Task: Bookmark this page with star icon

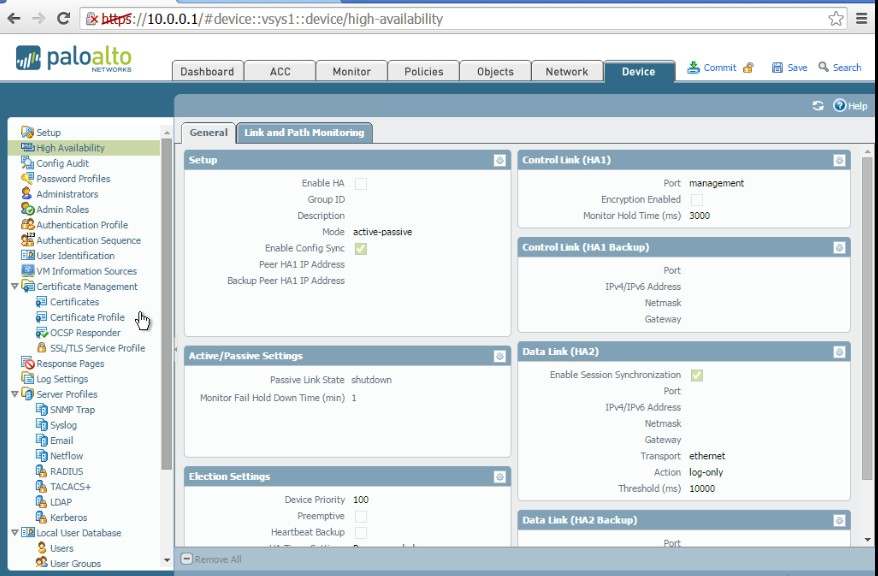Action: tap(836, 18)
